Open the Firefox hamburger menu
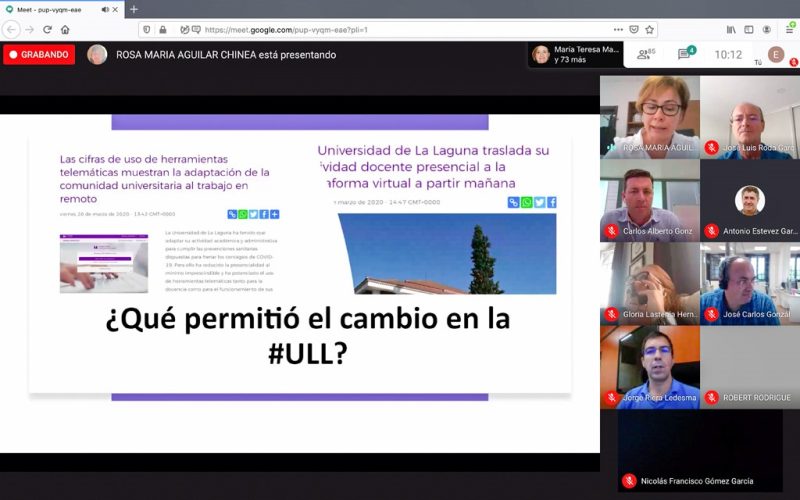 789,30
